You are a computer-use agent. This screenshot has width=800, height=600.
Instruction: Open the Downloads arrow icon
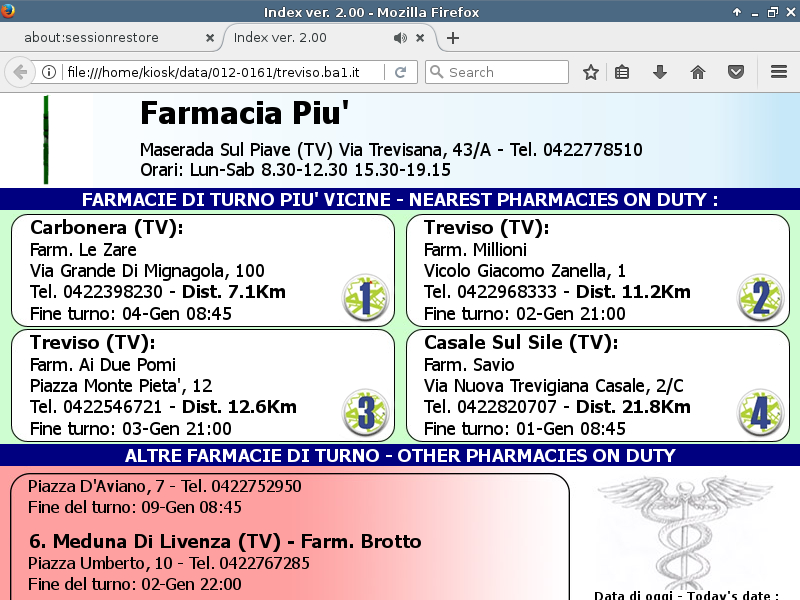(x=659, y=72)
